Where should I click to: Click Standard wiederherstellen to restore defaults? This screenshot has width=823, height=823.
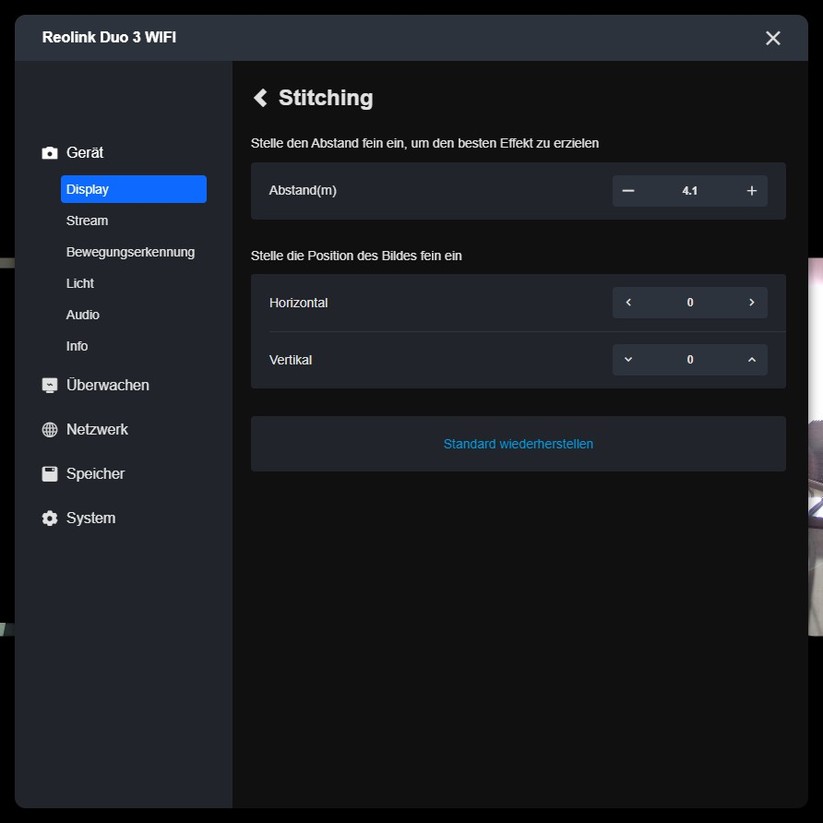[x=517, y=443]
